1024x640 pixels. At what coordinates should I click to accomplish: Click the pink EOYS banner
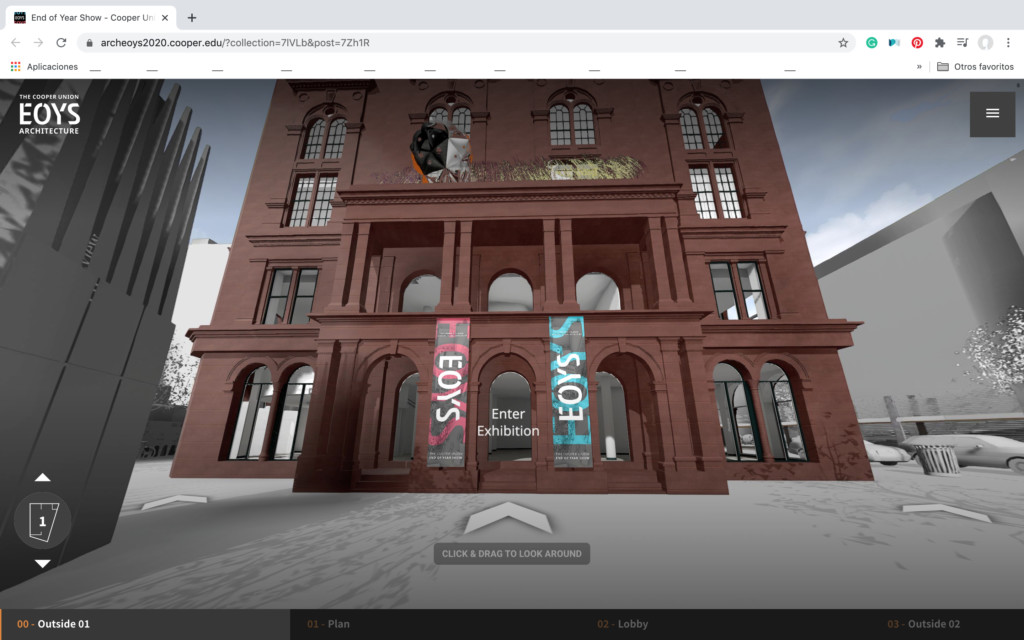[449, 392]
